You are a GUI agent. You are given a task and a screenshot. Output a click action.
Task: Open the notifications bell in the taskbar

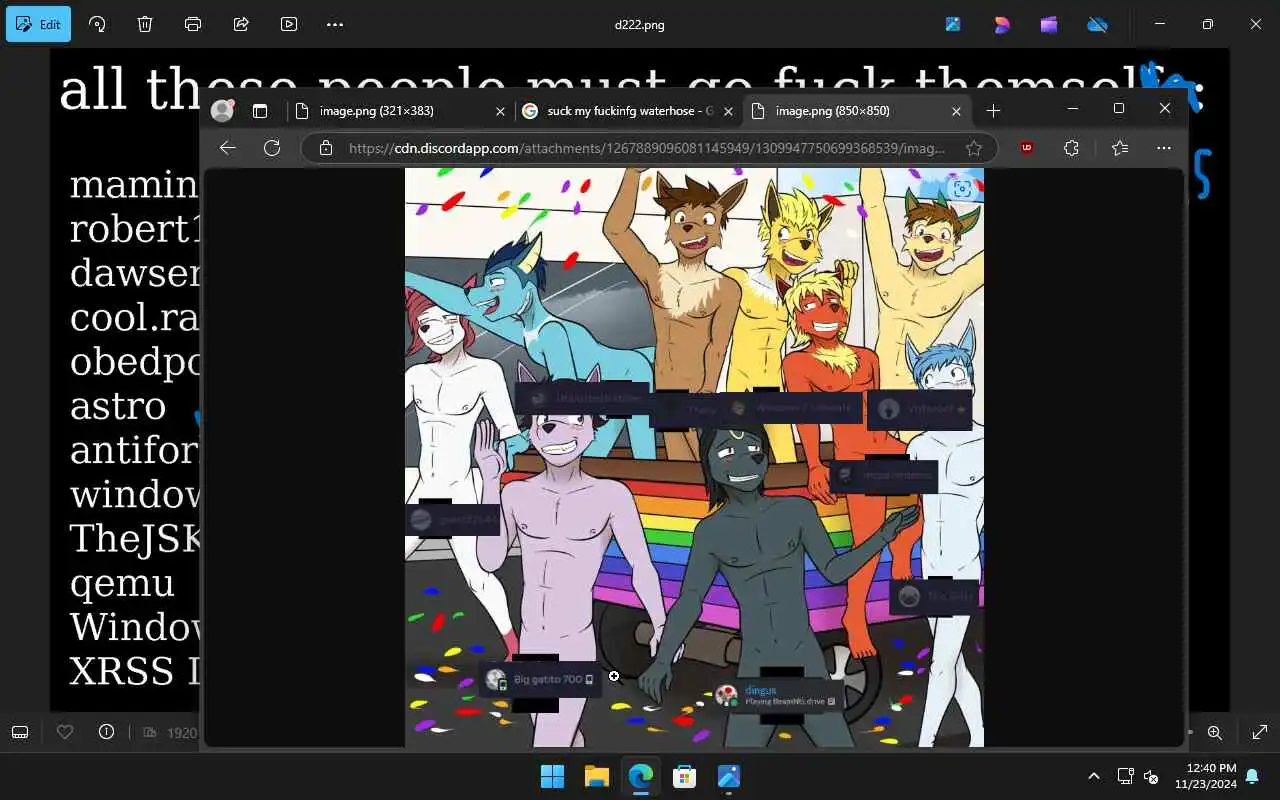point(1252,776)
